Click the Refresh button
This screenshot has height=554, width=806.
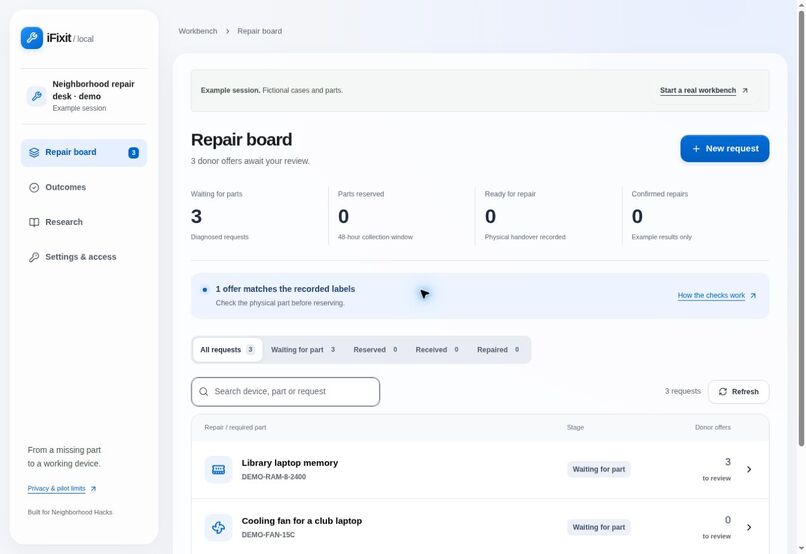[738, 392]
